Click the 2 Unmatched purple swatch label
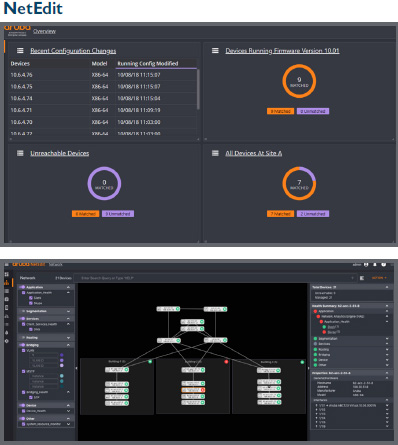Image resolution: width=398 pixels, height=445 pixels. click(x=313, y=214)
